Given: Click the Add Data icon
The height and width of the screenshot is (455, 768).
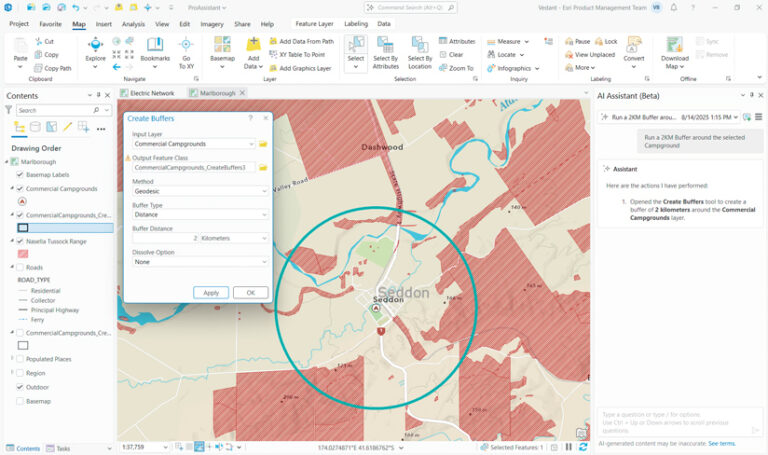Looking at the screenshot, I should (x=253, y=44).
